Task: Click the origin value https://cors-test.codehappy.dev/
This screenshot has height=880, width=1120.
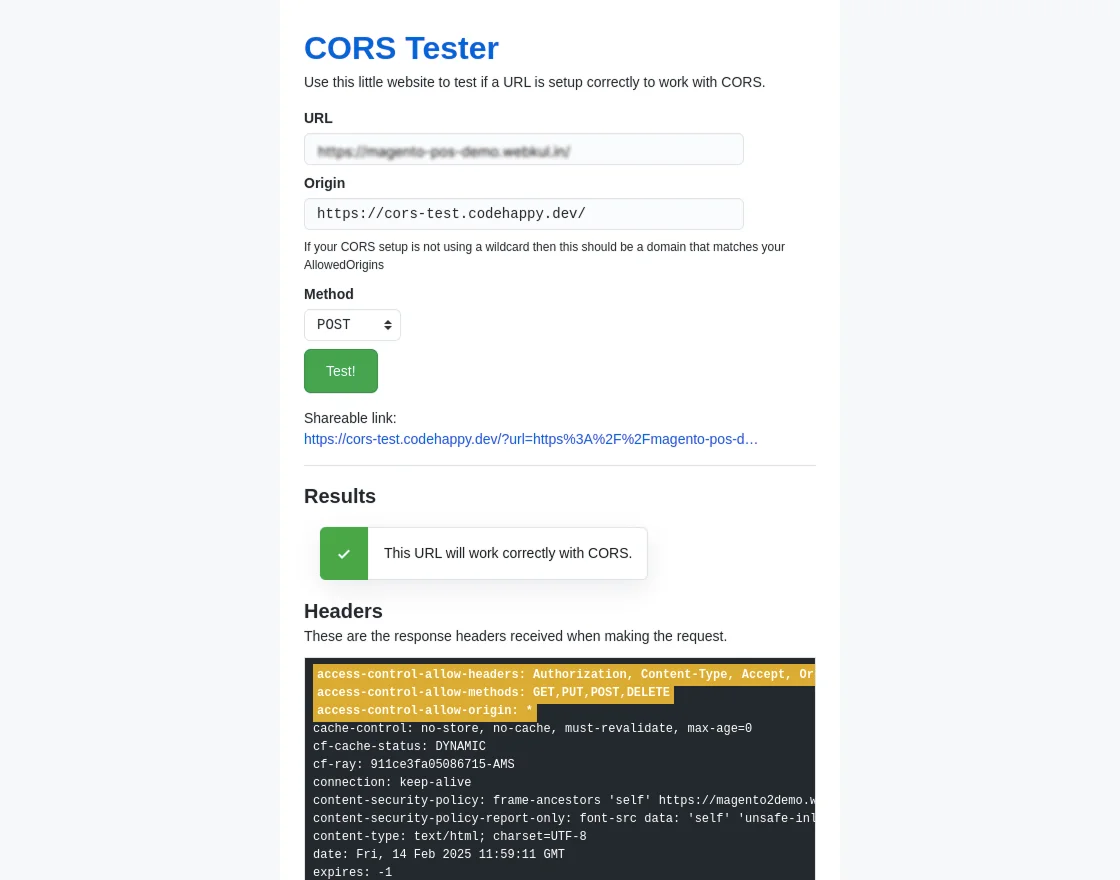Action: [451, 214]
